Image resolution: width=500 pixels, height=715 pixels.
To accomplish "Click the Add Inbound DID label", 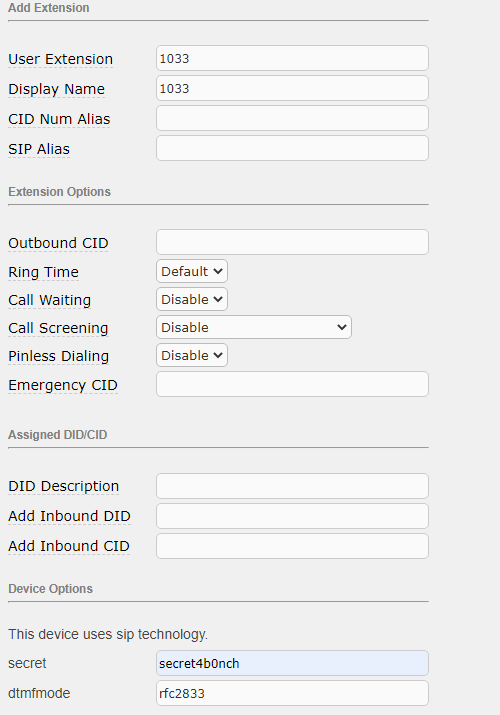I will pyautogui.click(x=69, y=516).
